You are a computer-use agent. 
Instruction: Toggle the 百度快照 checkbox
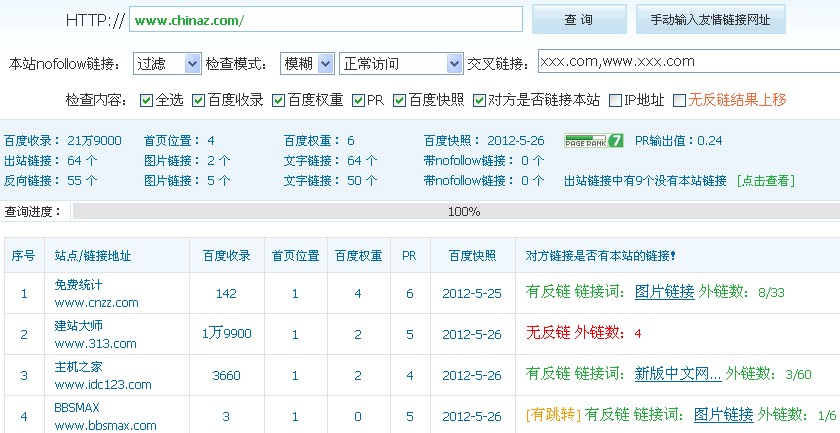(x=400, y=100)
